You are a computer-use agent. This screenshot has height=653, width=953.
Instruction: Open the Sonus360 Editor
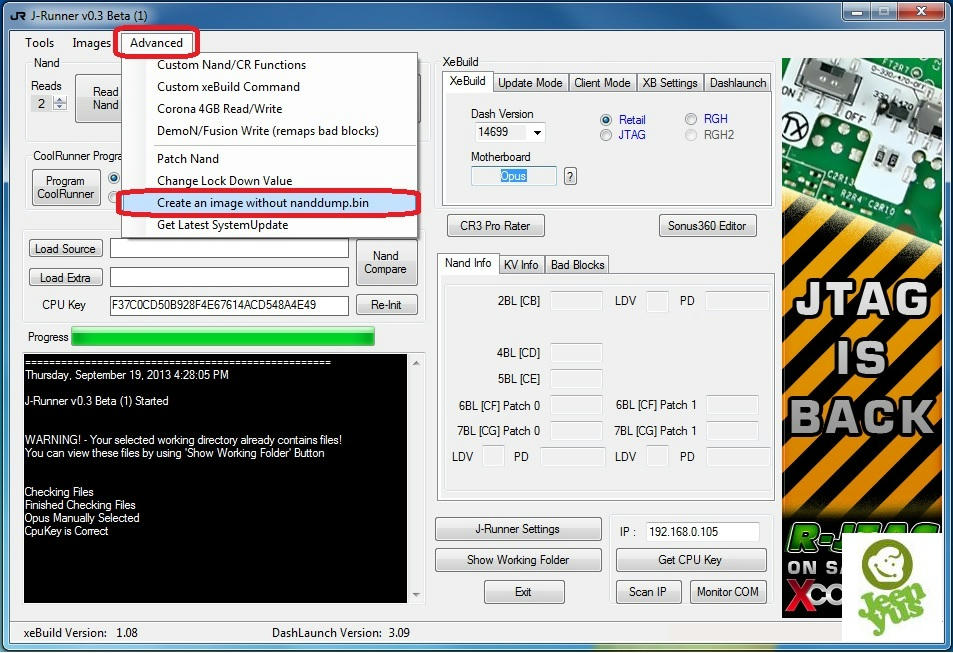click(707, 226)
